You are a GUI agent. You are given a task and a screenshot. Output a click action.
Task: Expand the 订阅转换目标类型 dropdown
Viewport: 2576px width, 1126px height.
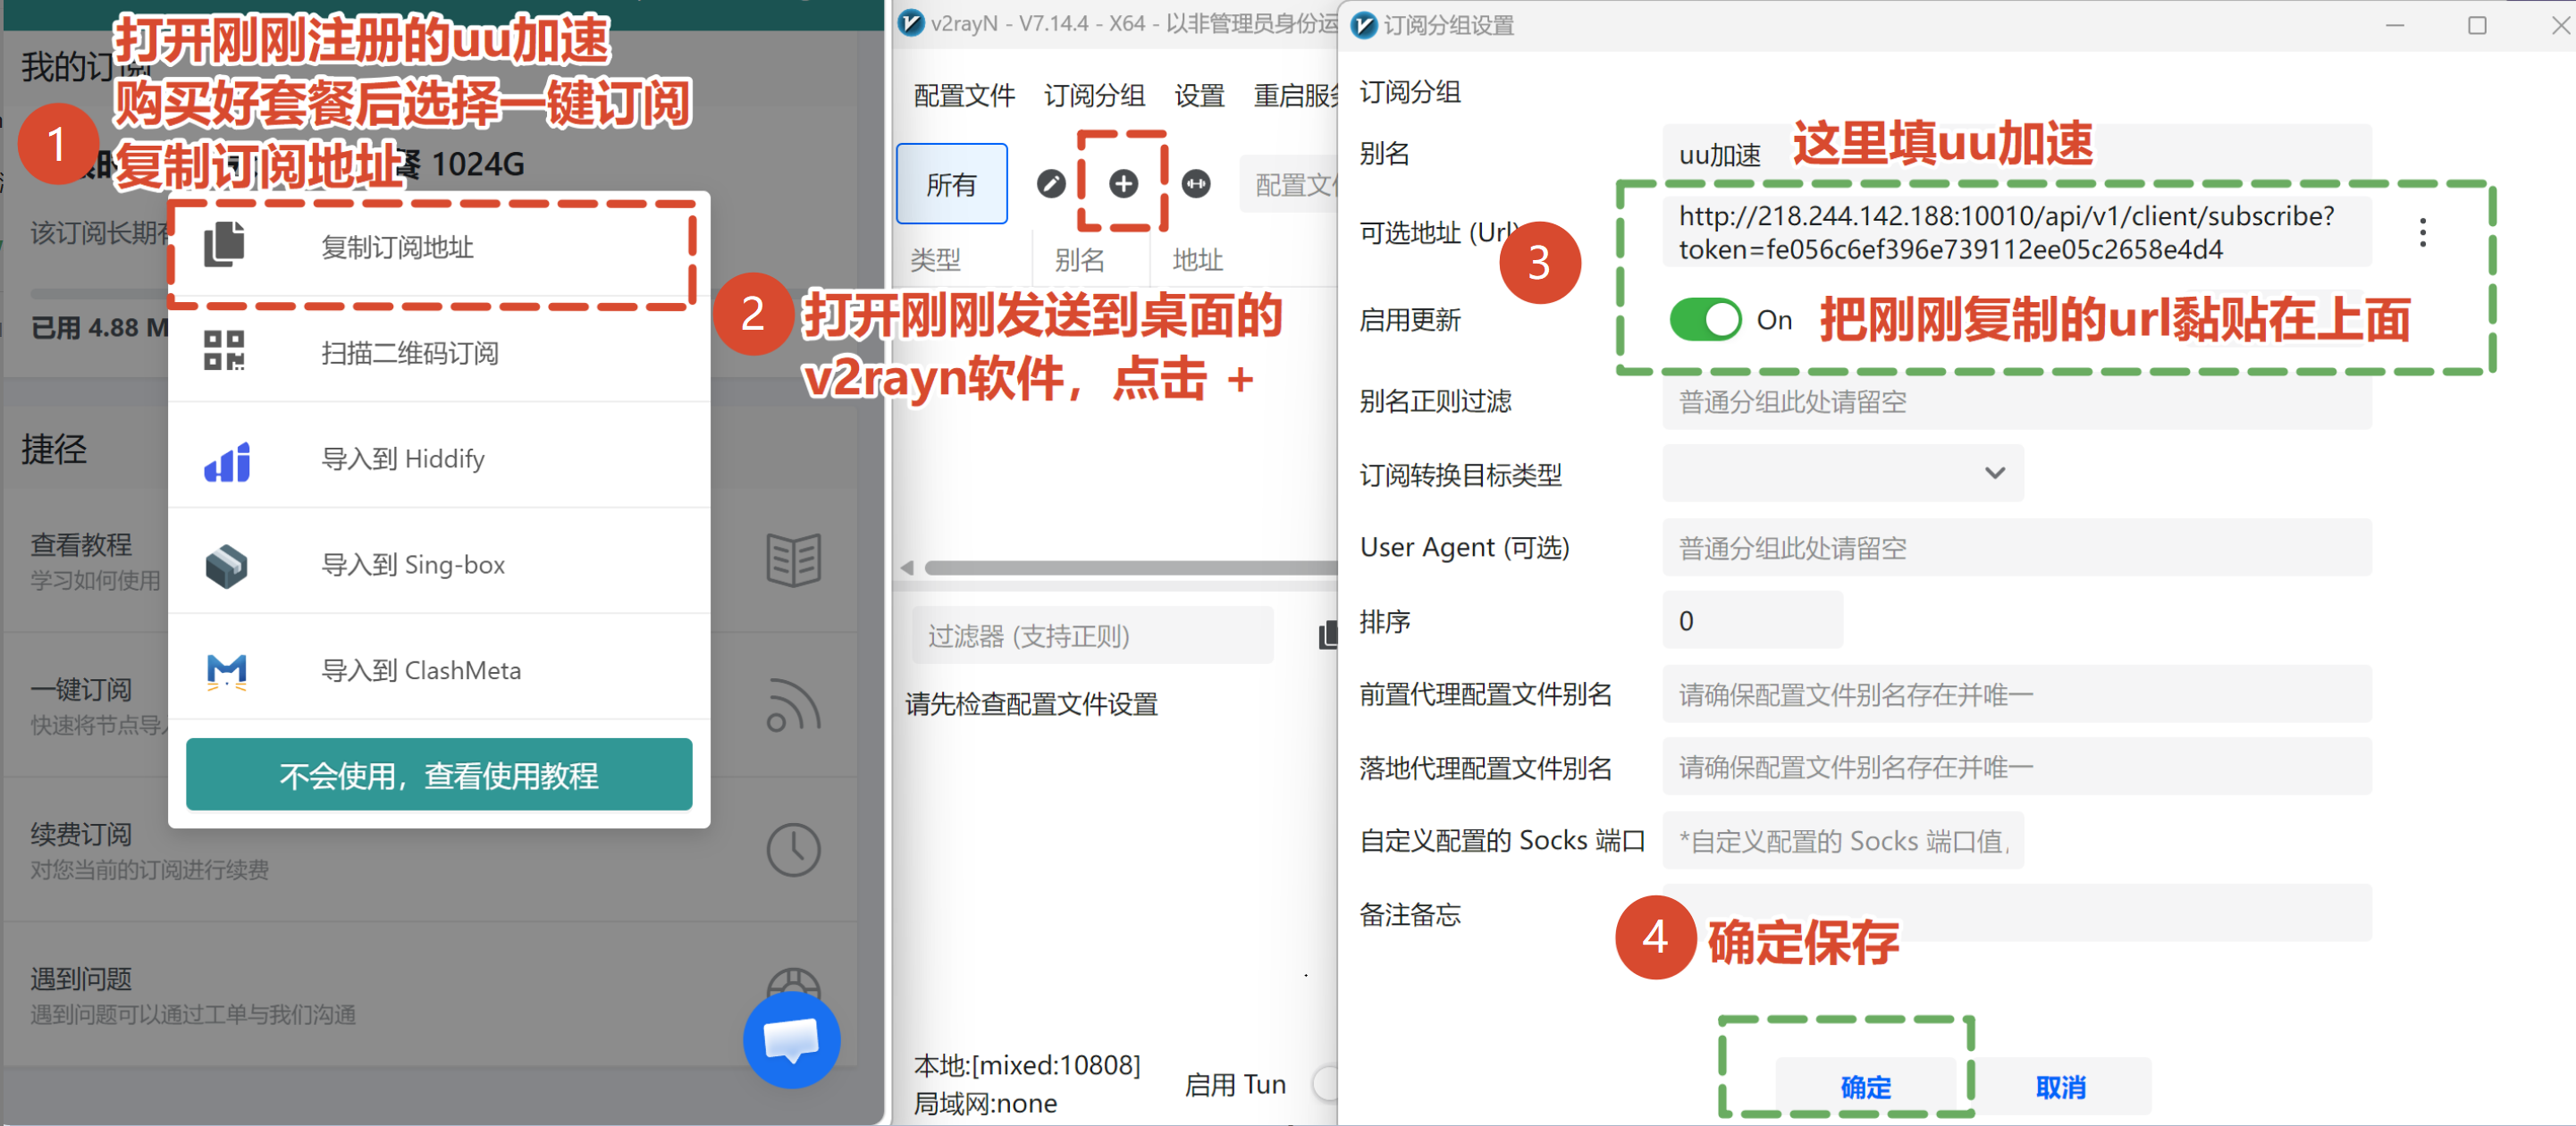(x=1842, y=473)
